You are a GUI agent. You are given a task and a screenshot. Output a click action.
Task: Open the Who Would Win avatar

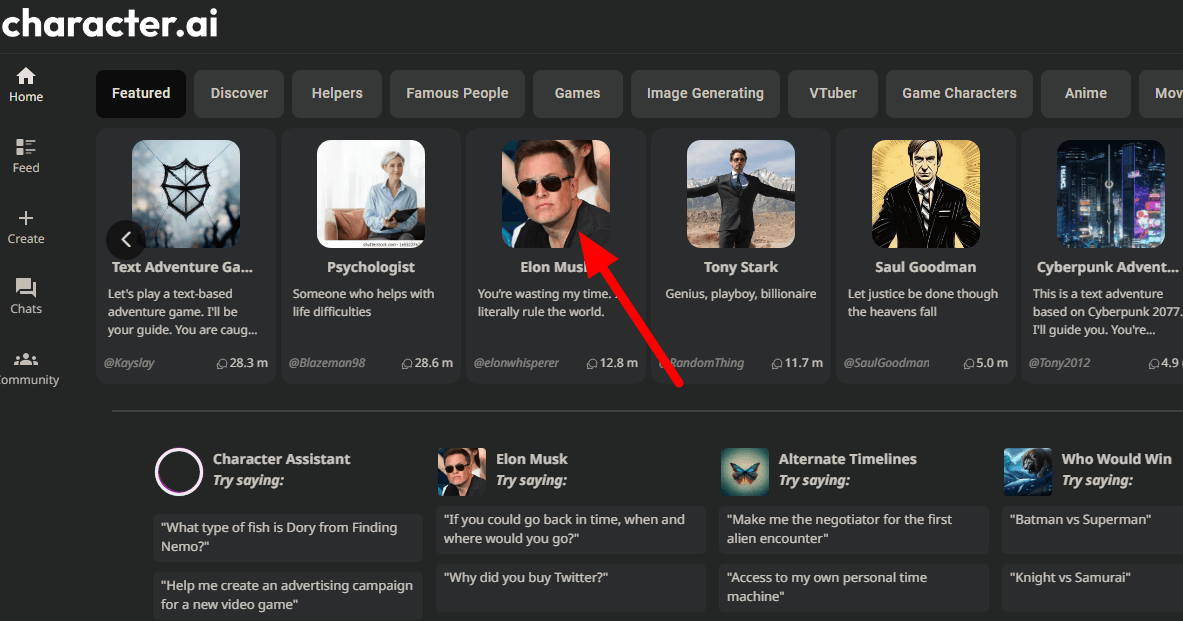pyautogui.click(x=1028, y=472)
